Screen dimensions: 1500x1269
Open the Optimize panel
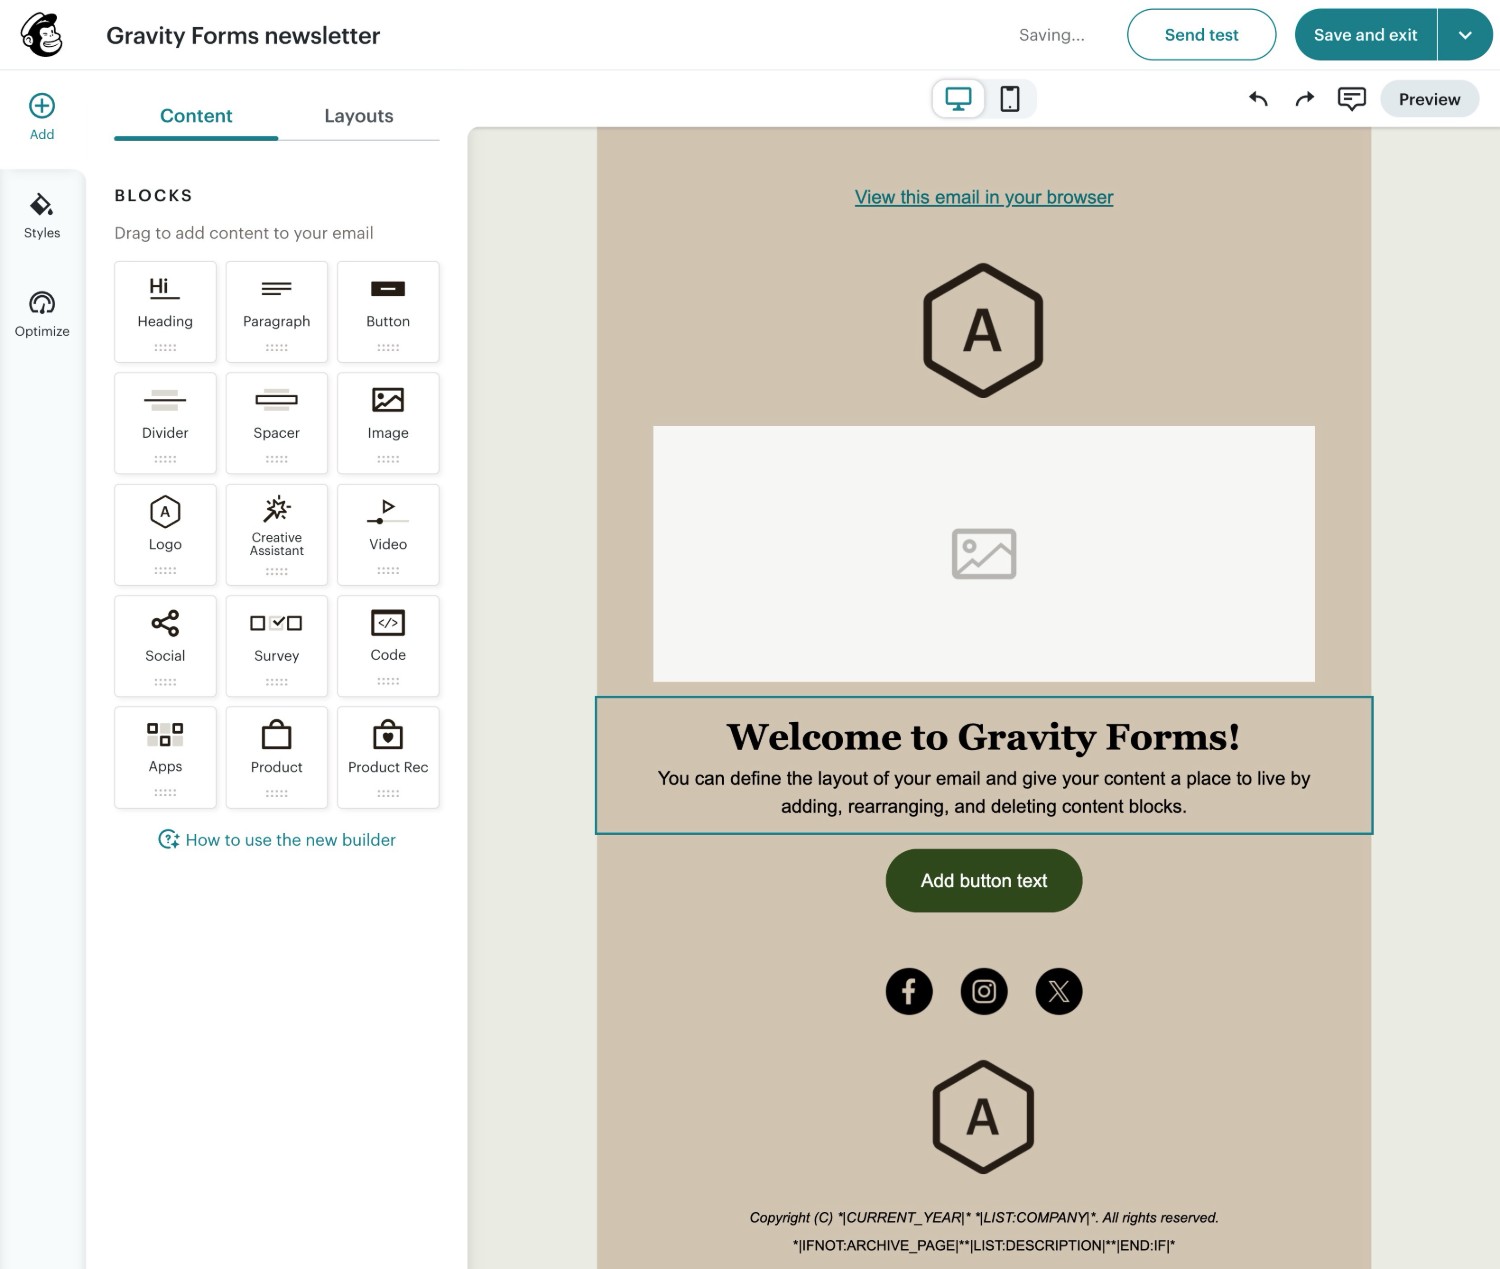42,314
